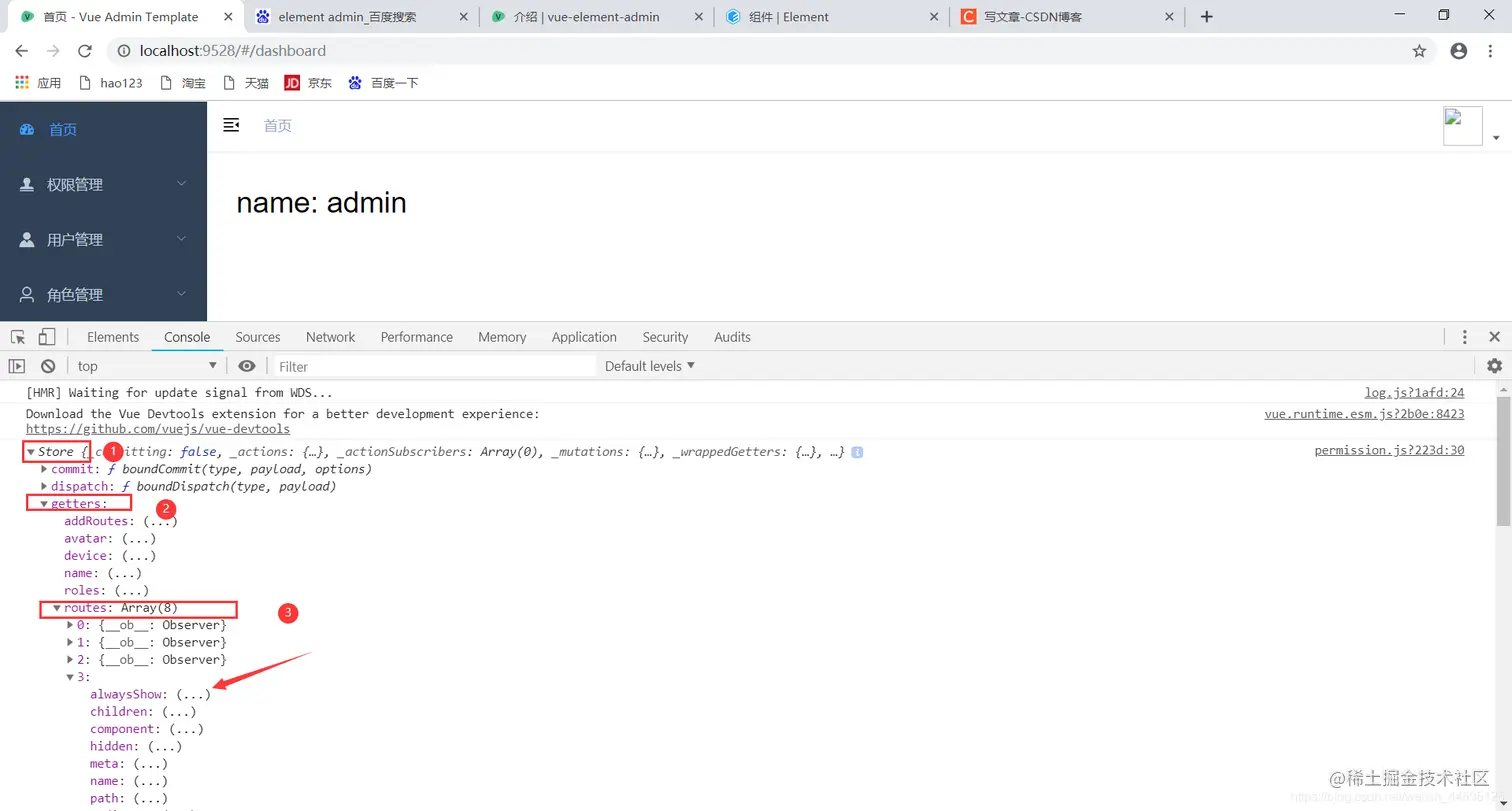This screenshot has width=1512, height=811.
Task: Open the console settings gear
Action: coord(1494,366)
